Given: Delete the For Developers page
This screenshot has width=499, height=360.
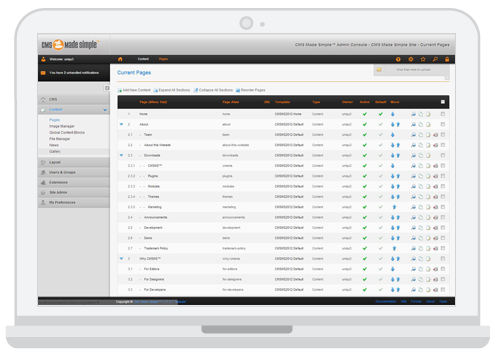Looking at the screenshot, I should click(x=436, y=290).
